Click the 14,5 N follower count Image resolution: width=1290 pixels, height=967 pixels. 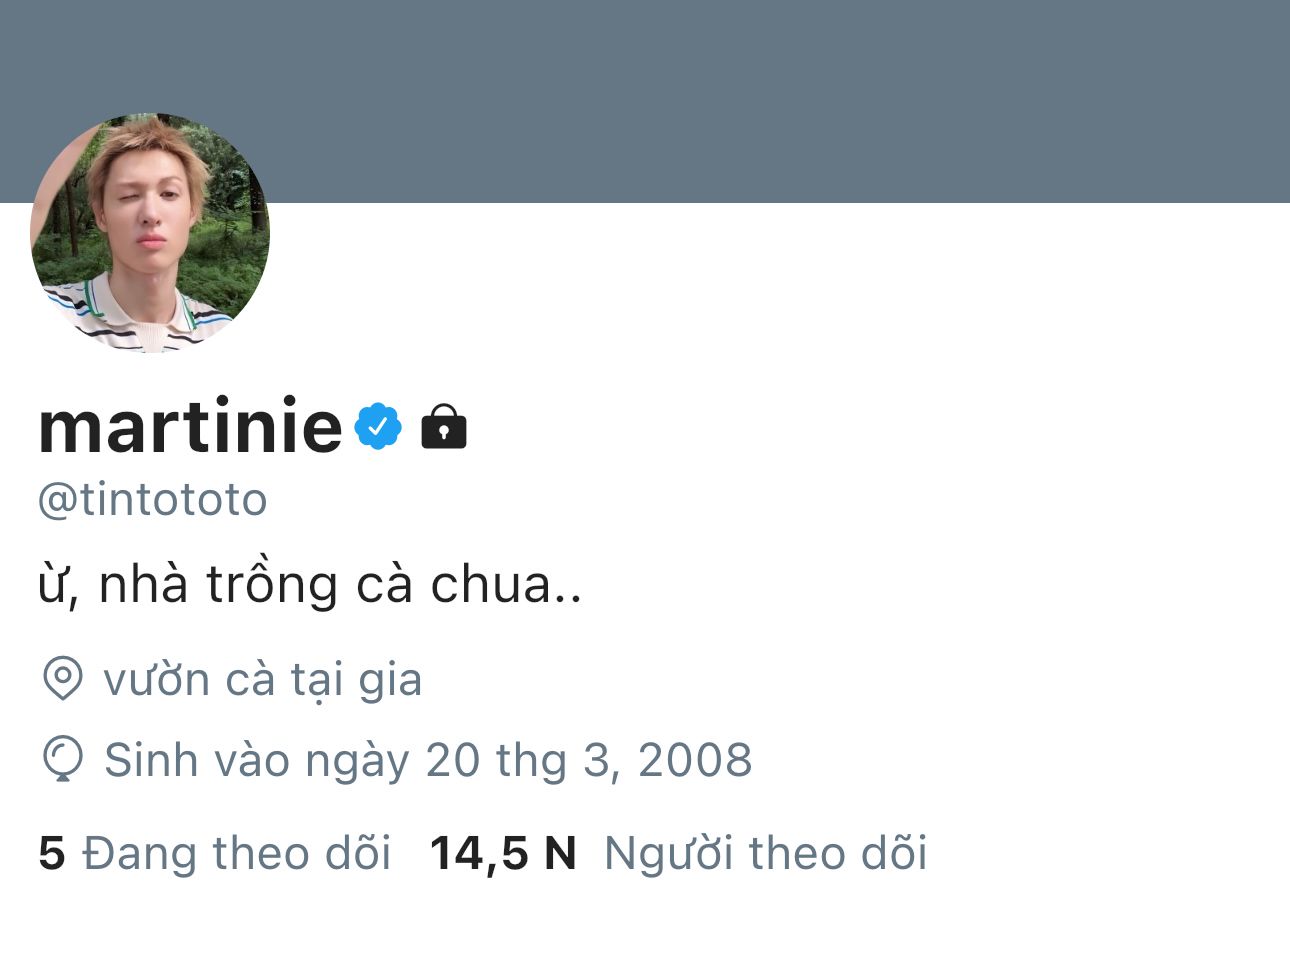tap(502, 853)
